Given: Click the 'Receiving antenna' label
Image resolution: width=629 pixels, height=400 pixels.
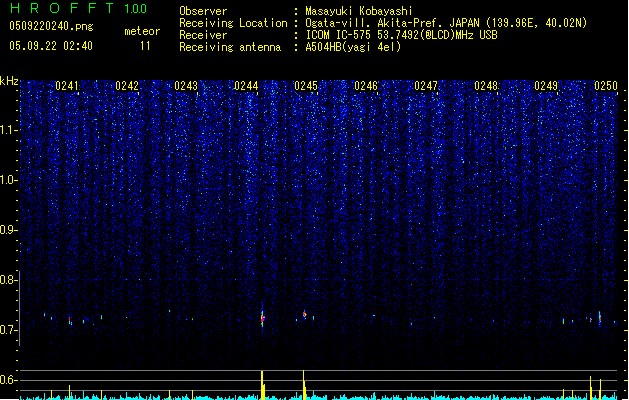Looking at the screenshot, I should point(230,47).
